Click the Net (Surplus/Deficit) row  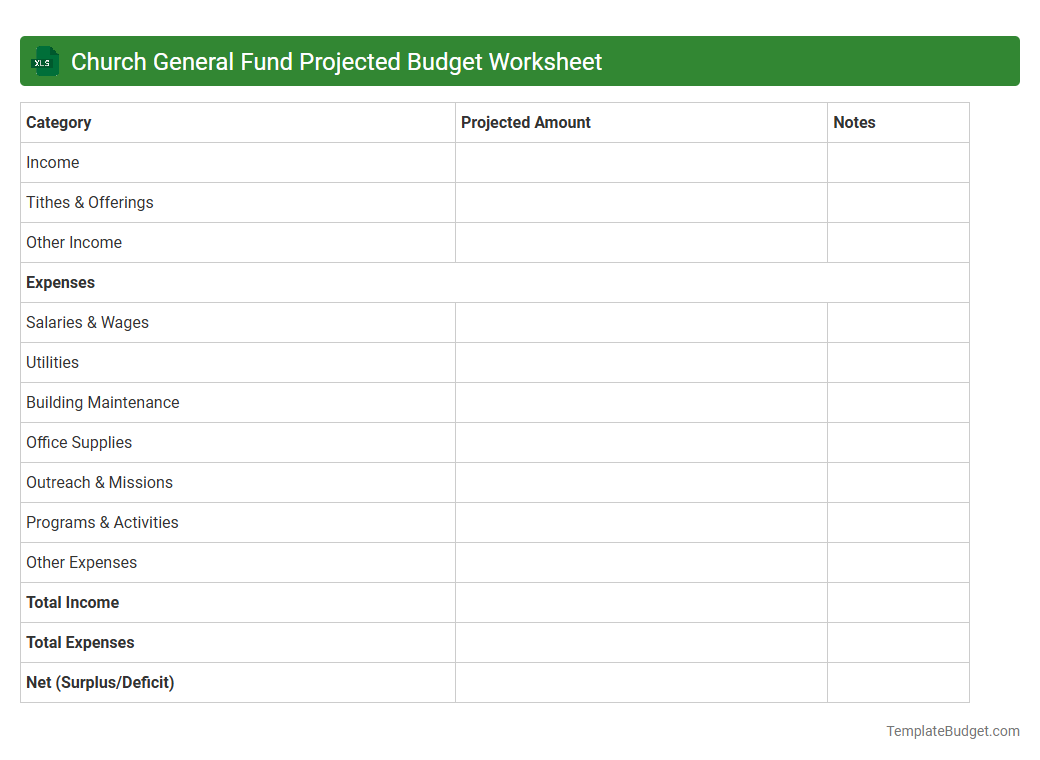pyautogui.click(x=100, y=682)
